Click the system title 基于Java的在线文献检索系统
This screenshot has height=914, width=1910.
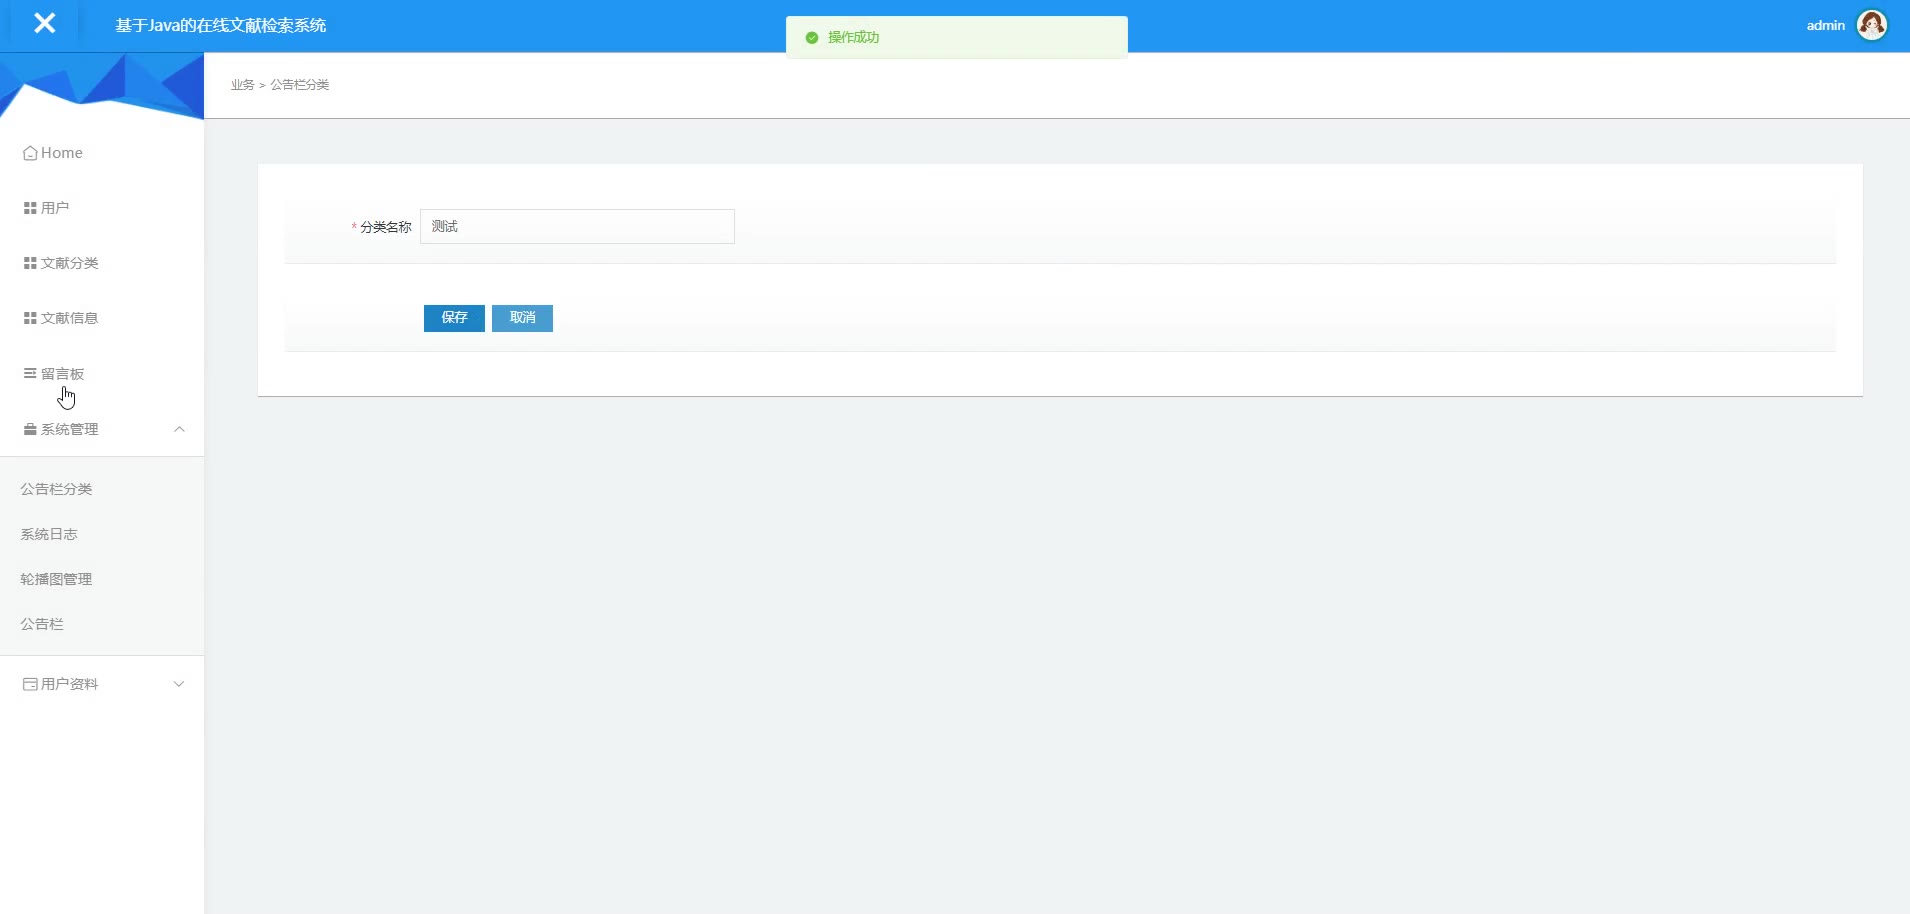coord(221,25)
